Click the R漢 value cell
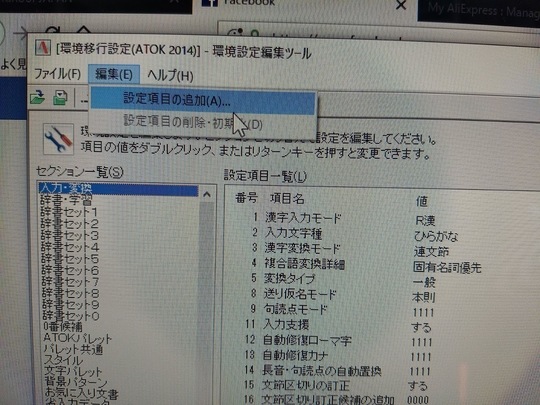 tap(425, 221)
